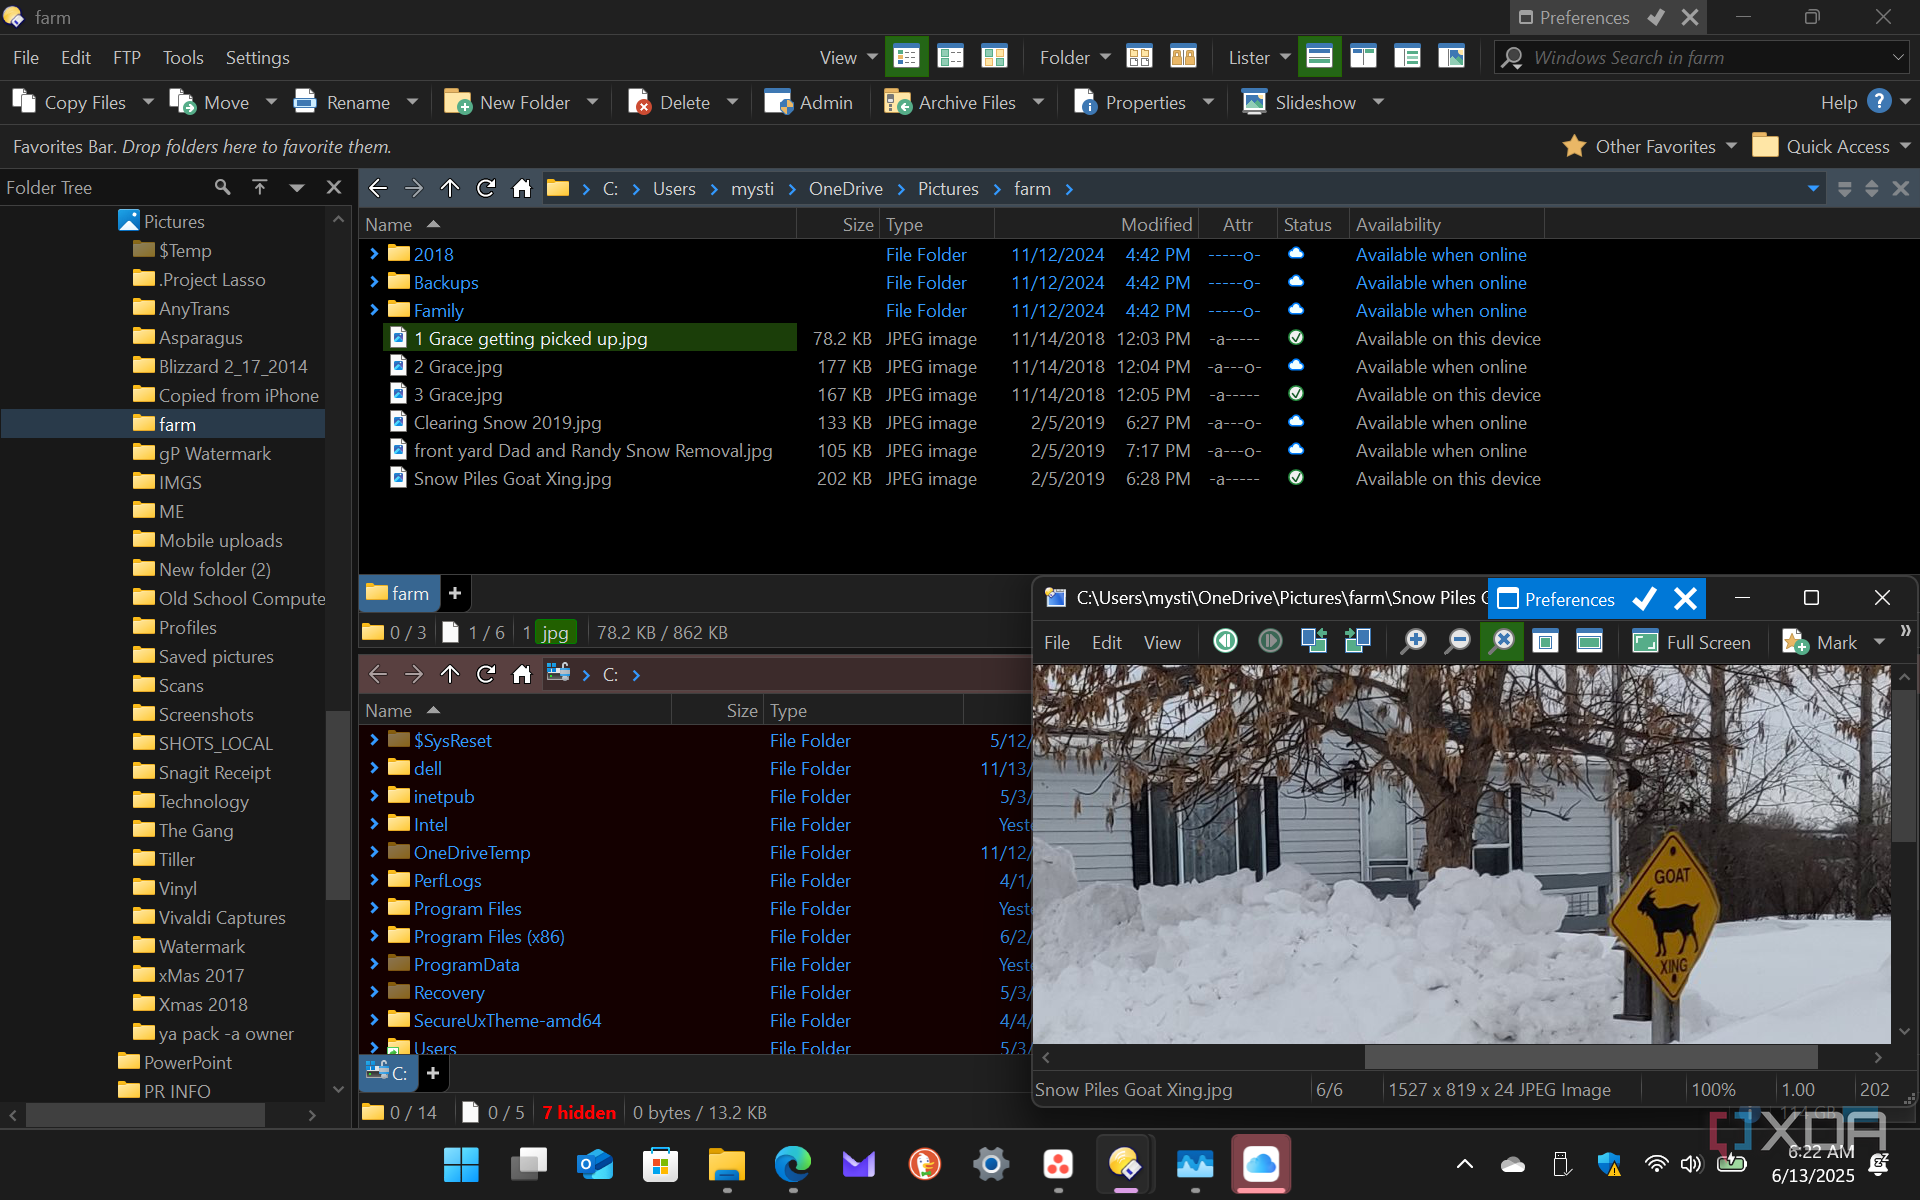Click the viewer horizontal scrollbar thumb
Viewport: 1920px width, 1200px height.
[x=1590, y=1057]
